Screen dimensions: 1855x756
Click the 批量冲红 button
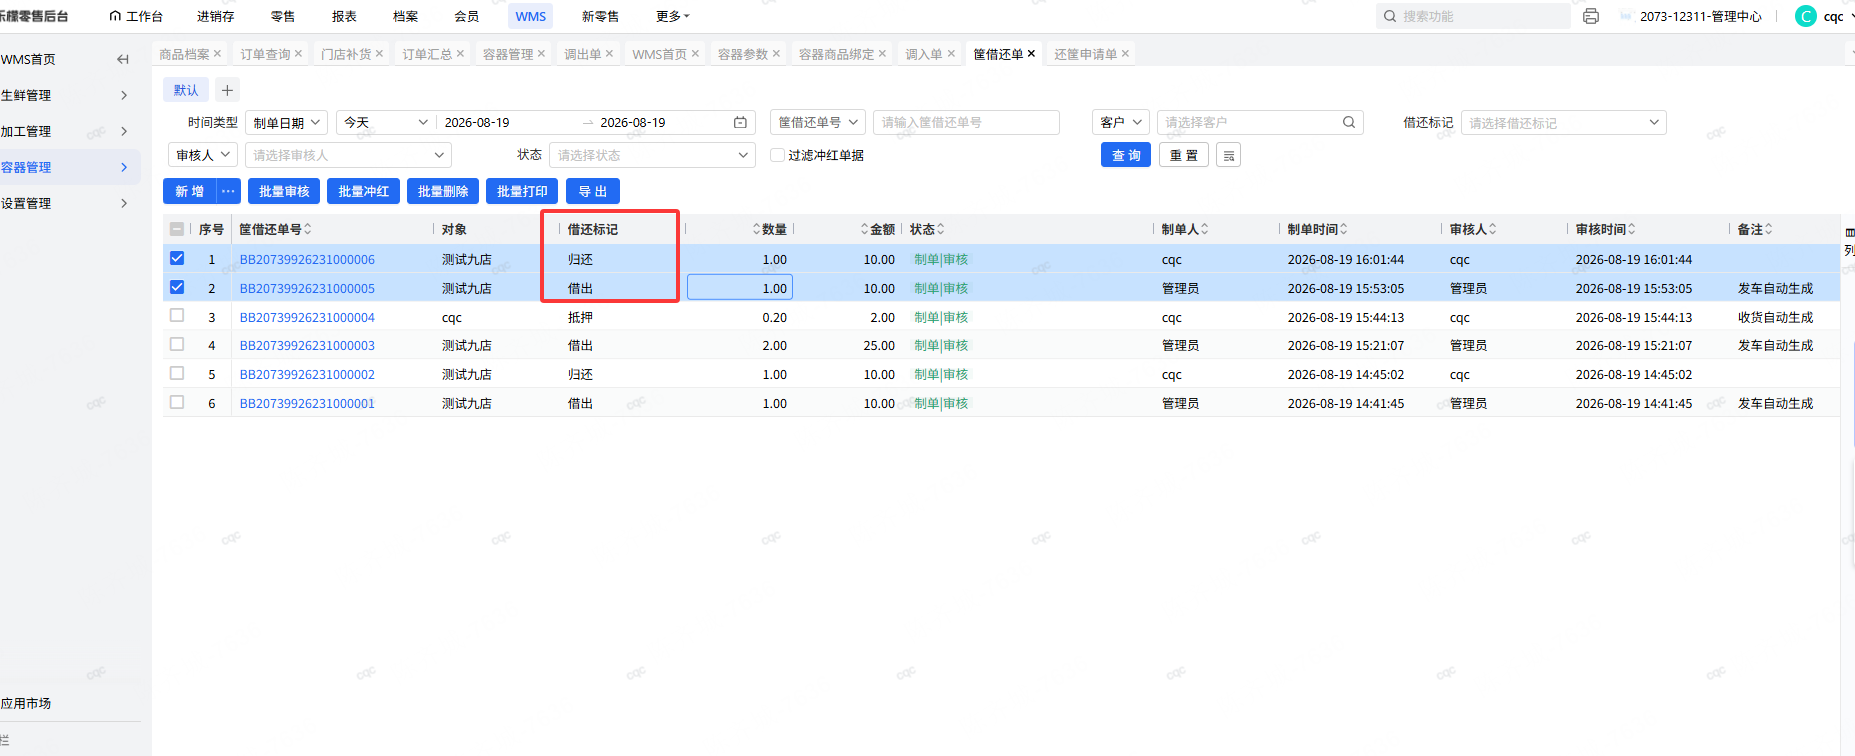[364, 191]
